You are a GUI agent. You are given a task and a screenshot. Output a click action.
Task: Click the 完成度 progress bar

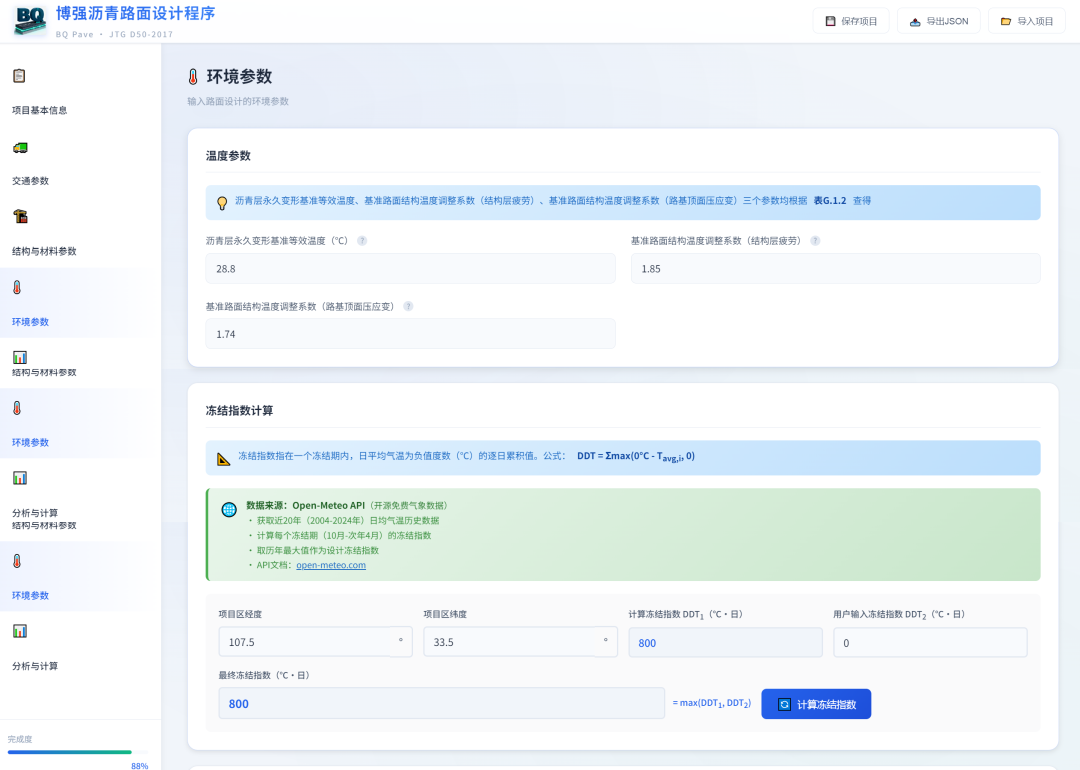click(77, 752)
